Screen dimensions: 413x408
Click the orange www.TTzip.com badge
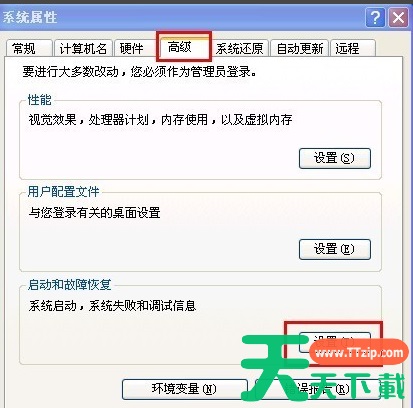click(x=359, y=353)
